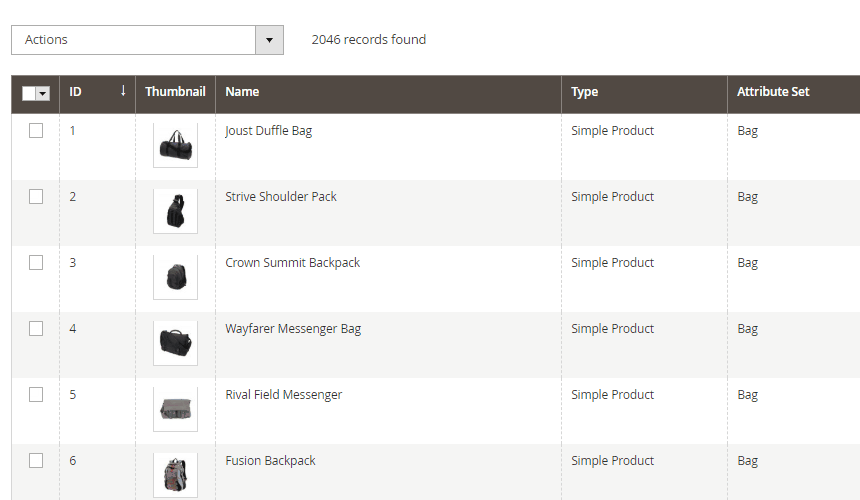Click the Rival Field Messenger name
860x500 pixels.
pos(284,395)
